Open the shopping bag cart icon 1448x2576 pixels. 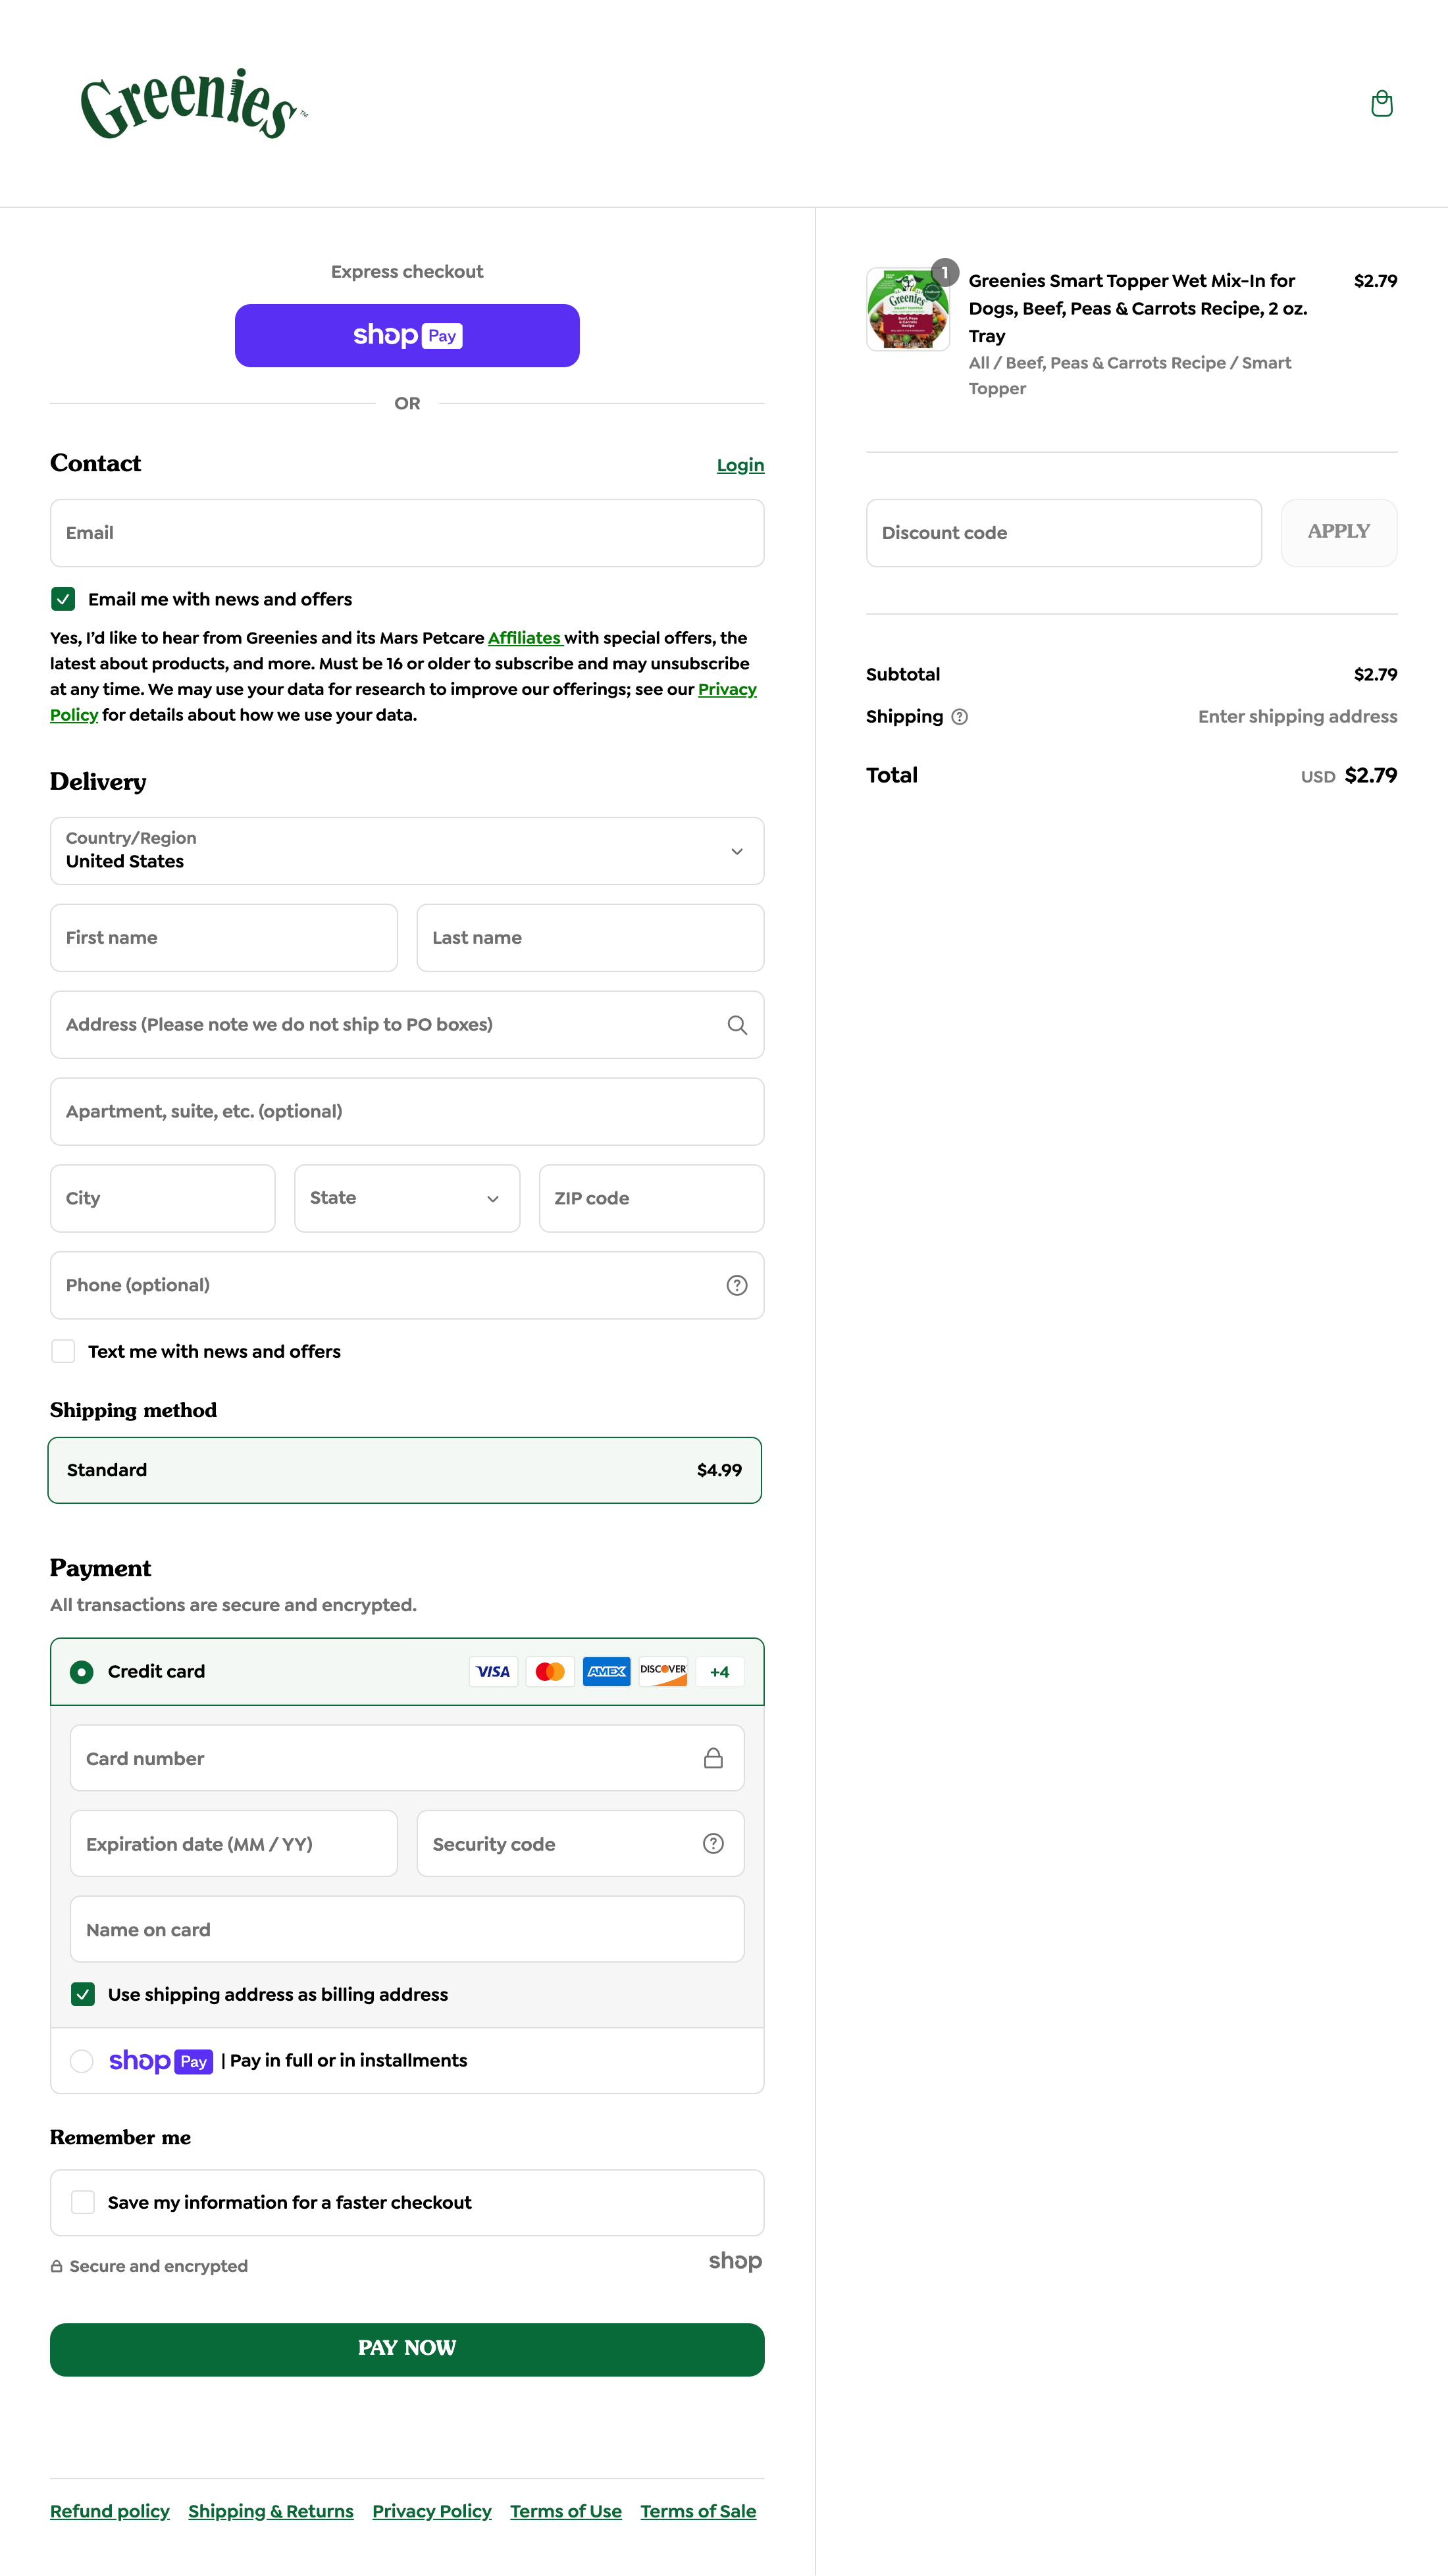[1382, 103]
